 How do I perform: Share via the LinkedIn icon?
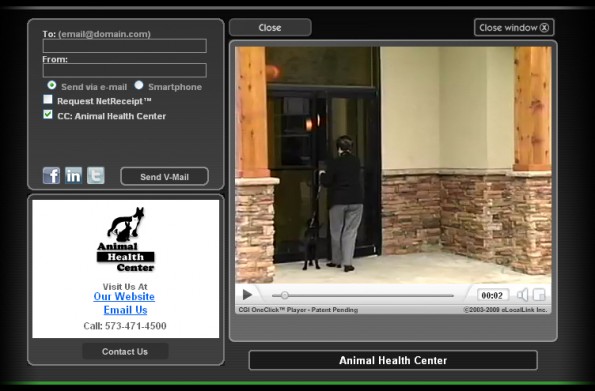tap(73, 175)
